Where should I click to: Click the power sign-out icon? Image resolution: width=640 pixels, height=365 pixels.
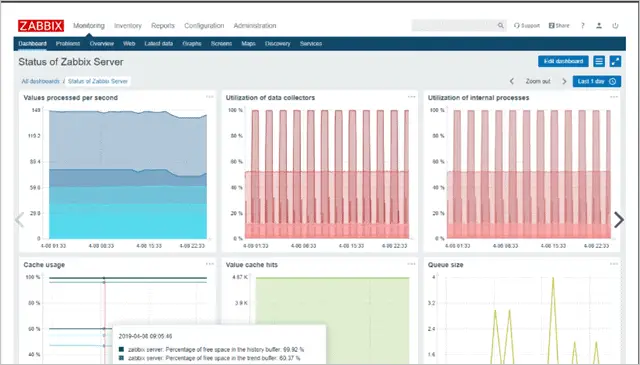pos(615,26)
